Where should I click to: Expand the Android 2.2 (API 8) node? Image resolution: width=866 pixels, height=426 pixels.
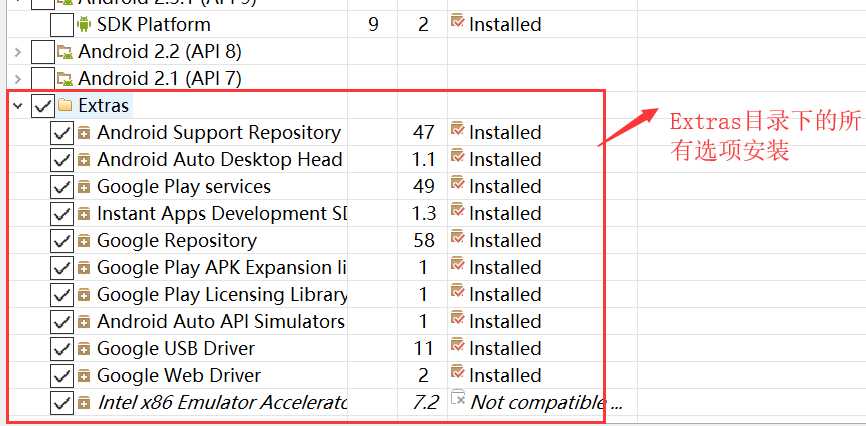pyautogui.click(x=18, y=52)
